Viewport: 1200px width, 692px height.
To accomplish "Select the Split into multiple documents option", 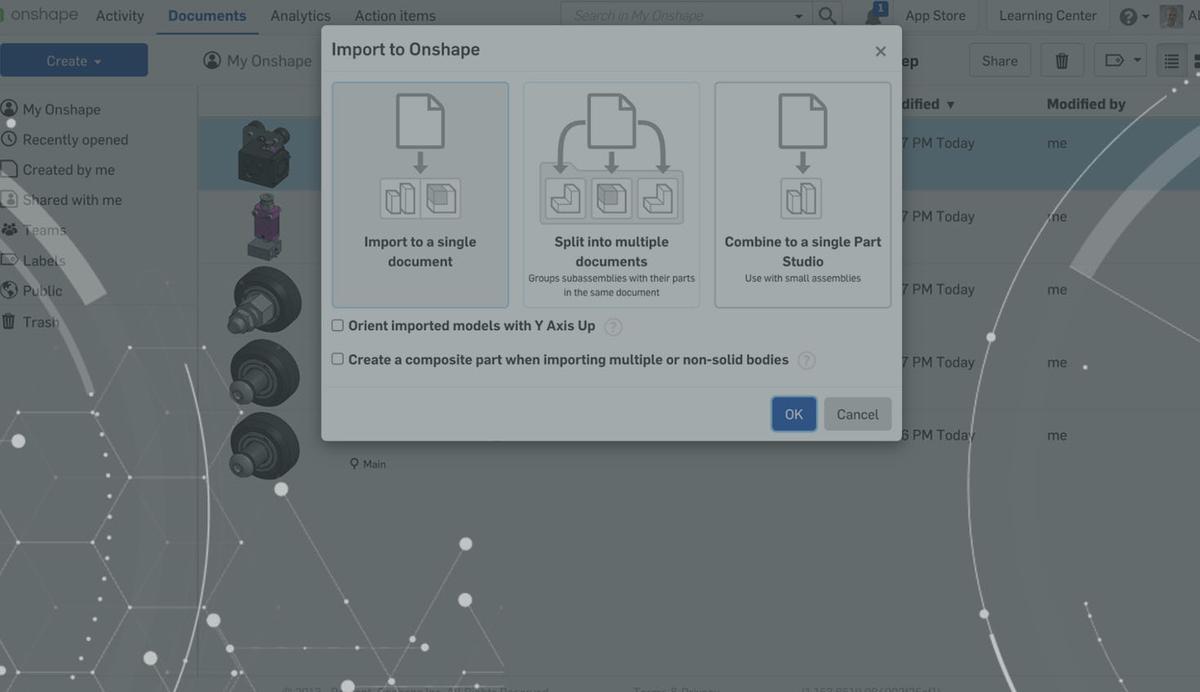I will (612, 194).
